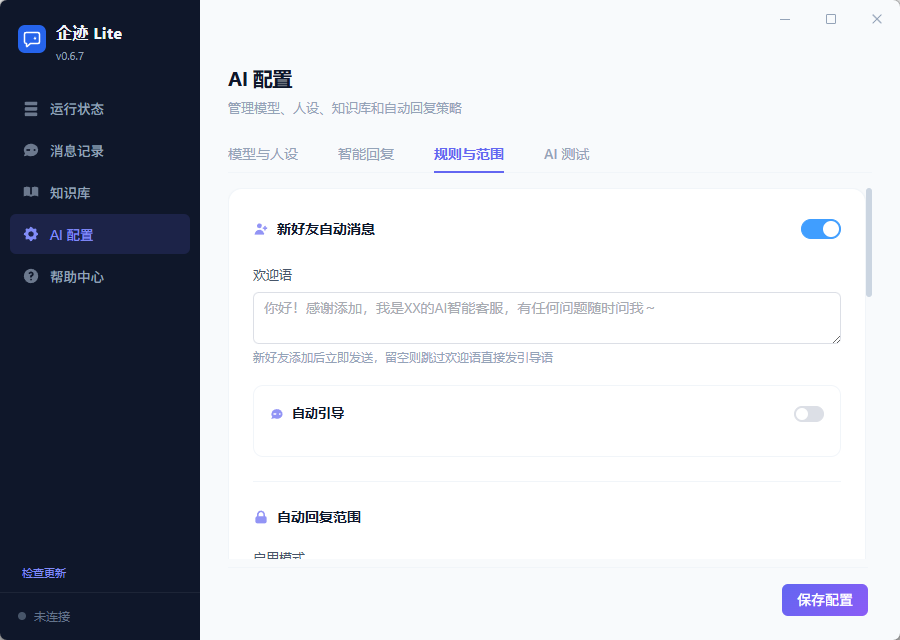The height and width of the screenshot is (640, 900).
Task: Turn off the 新好友自动消息 switch
Action: tap(821, 229)
